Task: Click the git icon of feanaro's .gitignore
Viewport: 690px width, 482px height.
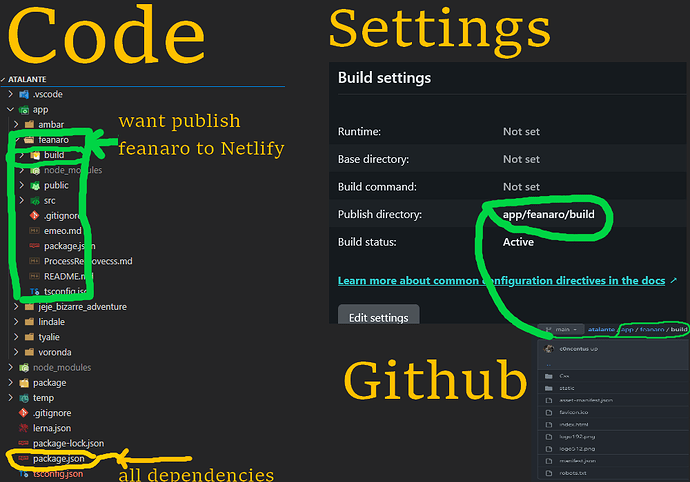Action: pyautogui.click(x=34, y=216)
